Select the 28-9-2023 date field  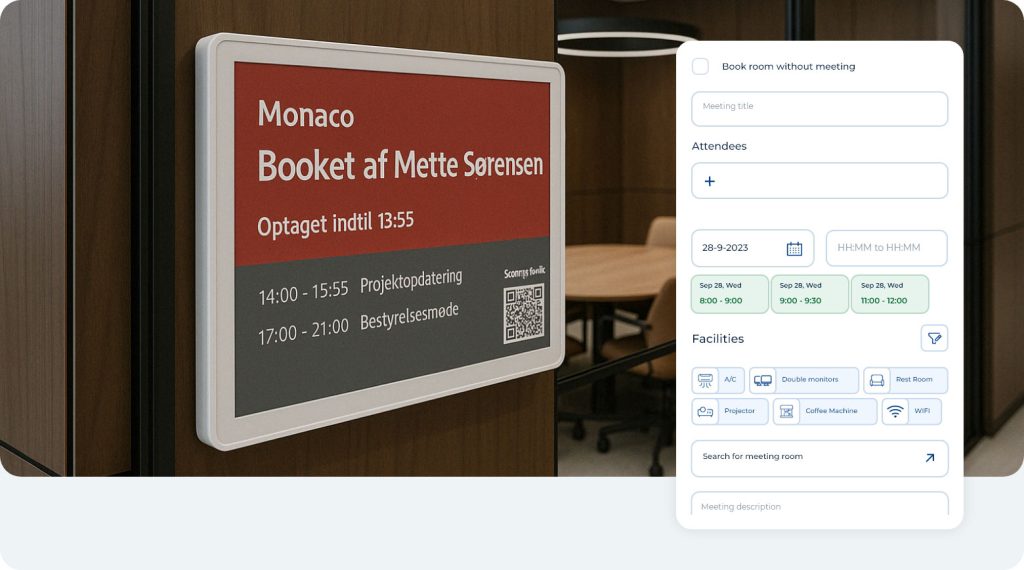click(752, 248)
